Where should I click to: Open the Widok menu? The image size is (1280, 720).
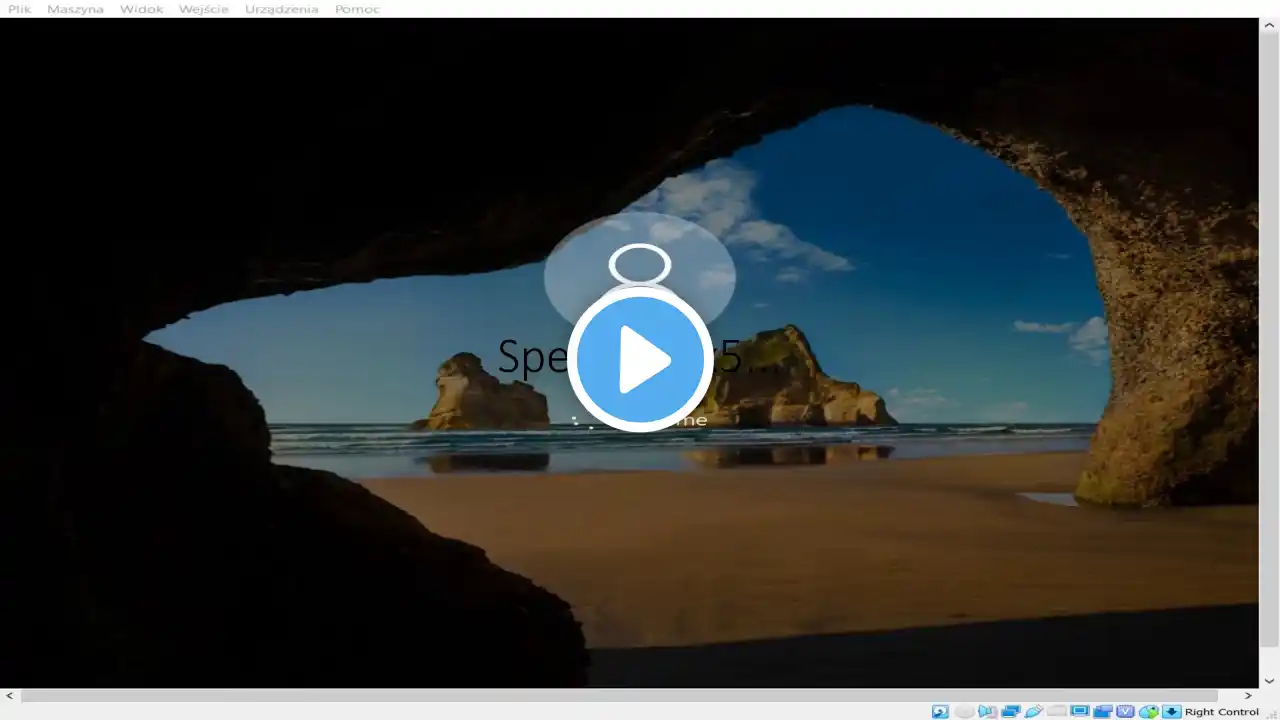[141, 9]
